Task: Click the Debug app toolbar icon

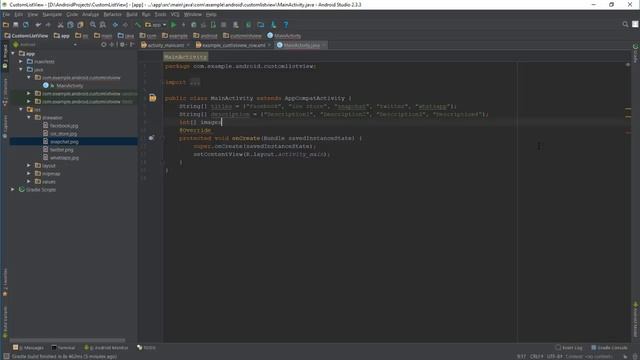Action: click(x=193, y=25)
